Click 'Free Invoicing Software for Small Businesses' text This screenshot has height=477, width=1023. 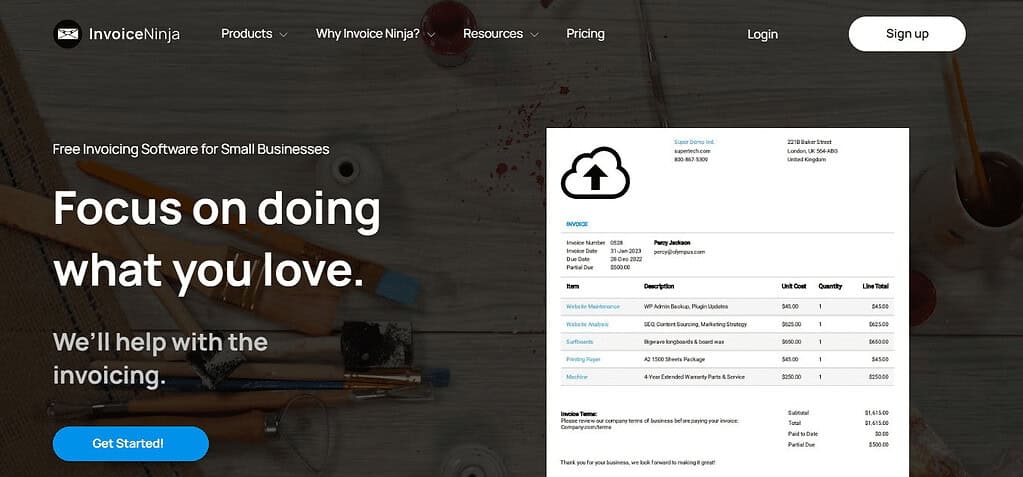point(191,149)
